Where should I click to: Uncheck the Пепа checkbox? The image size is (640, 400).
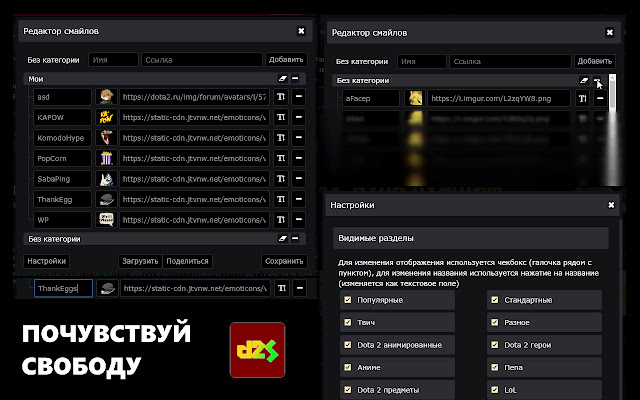[x=495, y=367]
